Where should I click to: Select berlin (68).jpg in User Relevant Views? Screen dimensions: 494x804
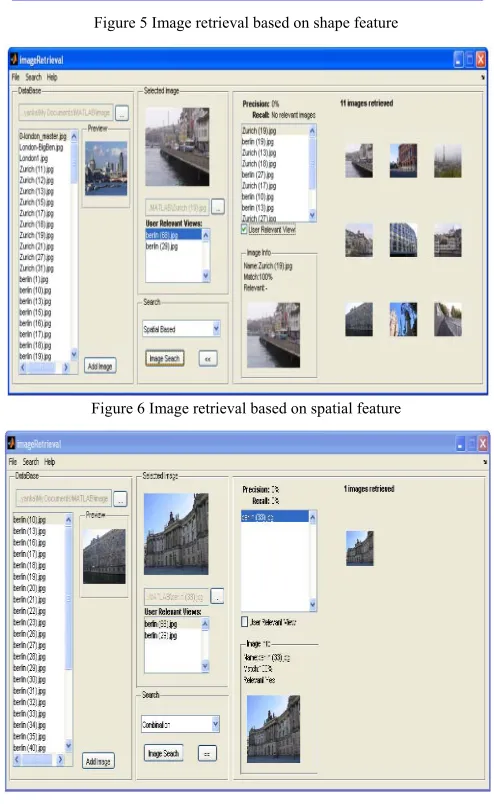pyautogui.click(x=174, y=235)
